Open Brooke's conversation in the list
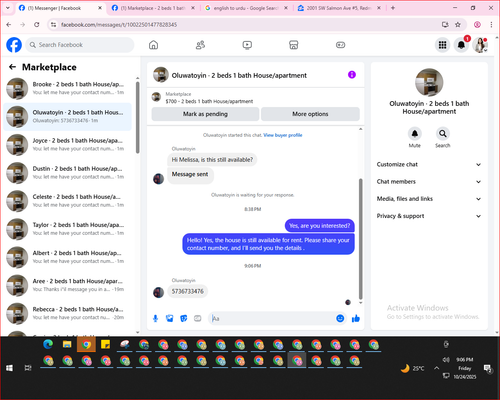Screen dimensions: 500x400 tap(68, 88)
